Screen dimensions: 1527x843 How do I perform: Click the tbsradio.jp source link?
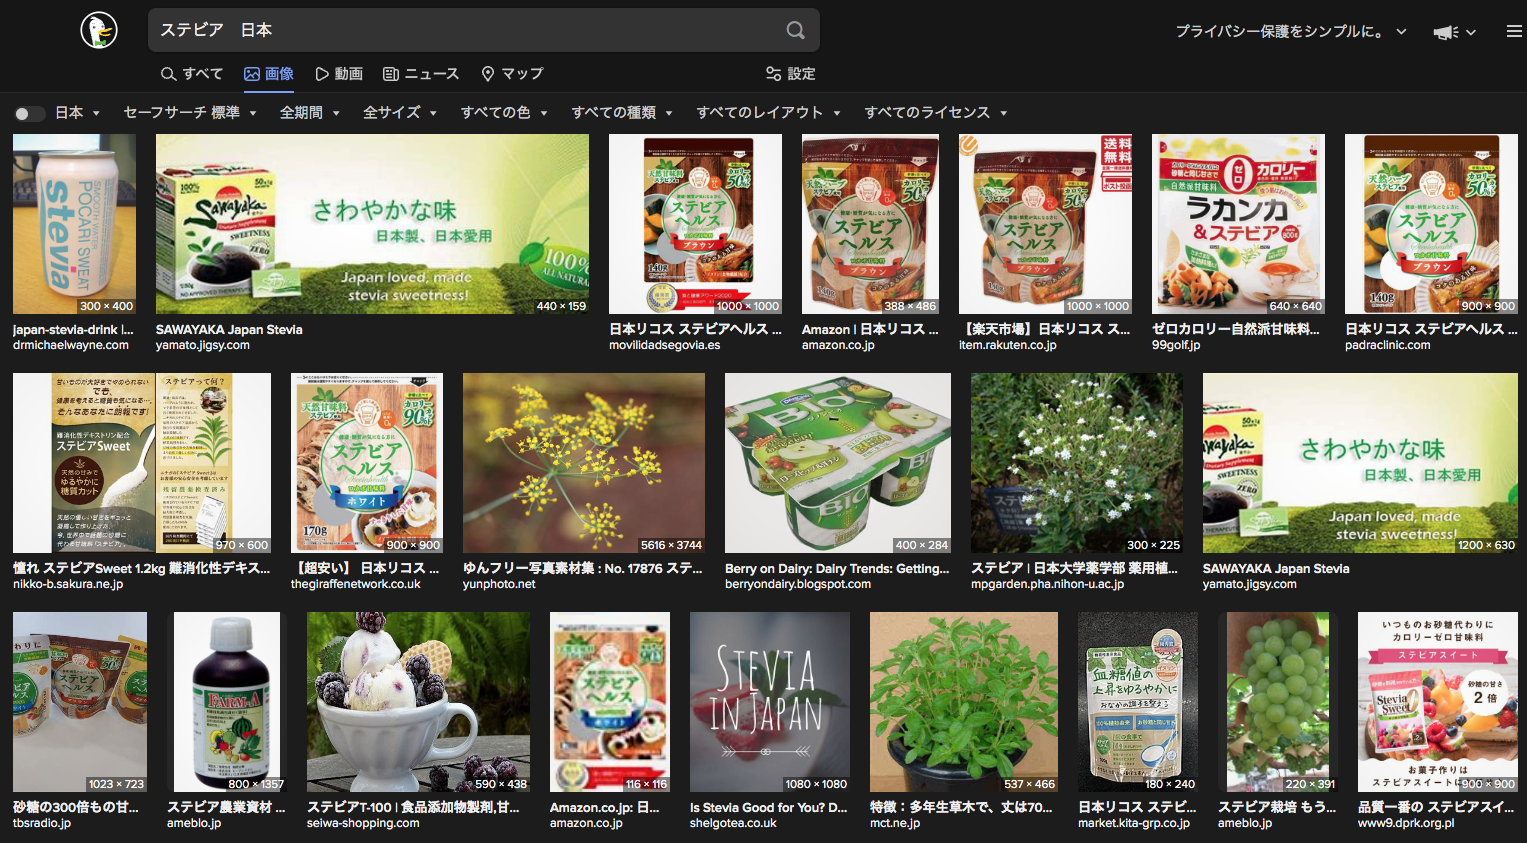coord(42,823)
